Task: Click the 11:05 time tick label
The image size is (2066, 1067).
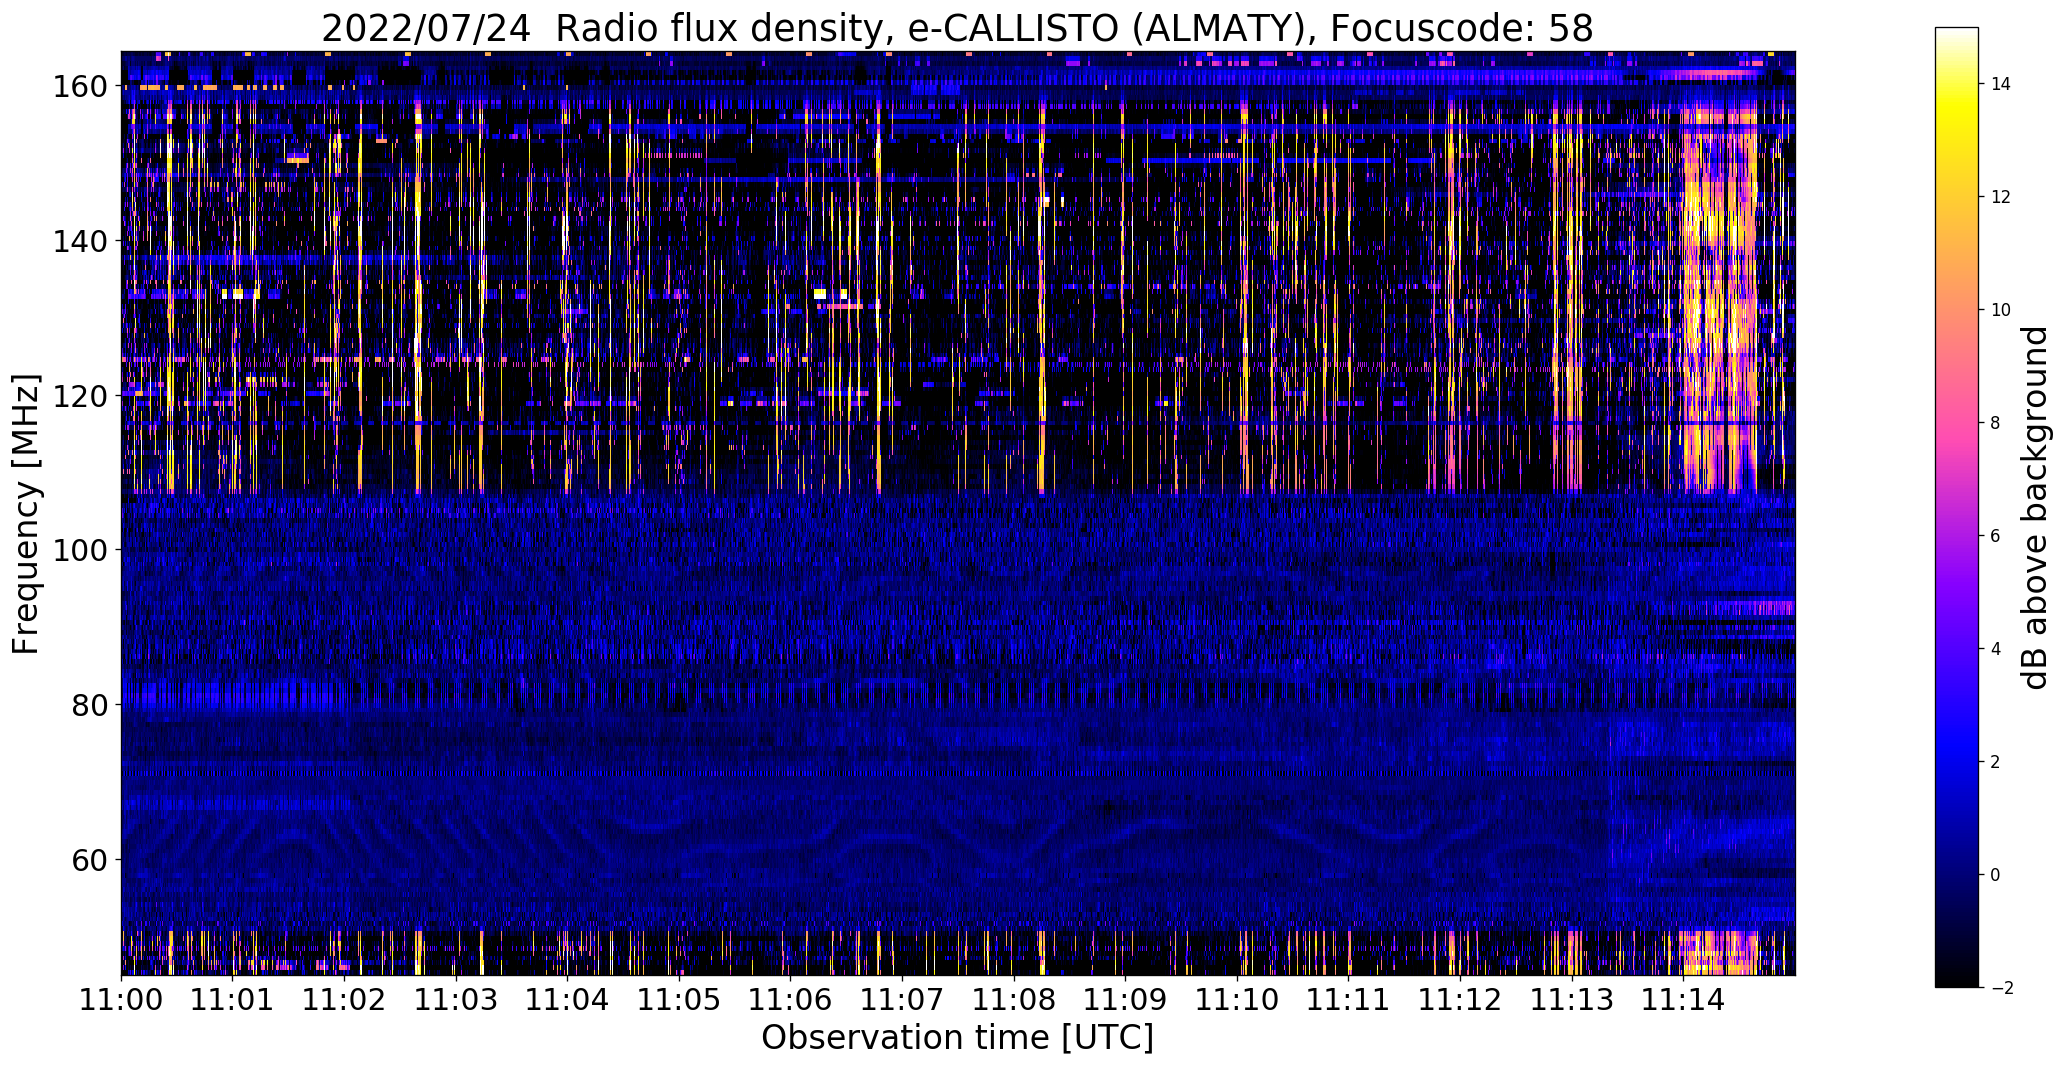Action: [679, 999]
